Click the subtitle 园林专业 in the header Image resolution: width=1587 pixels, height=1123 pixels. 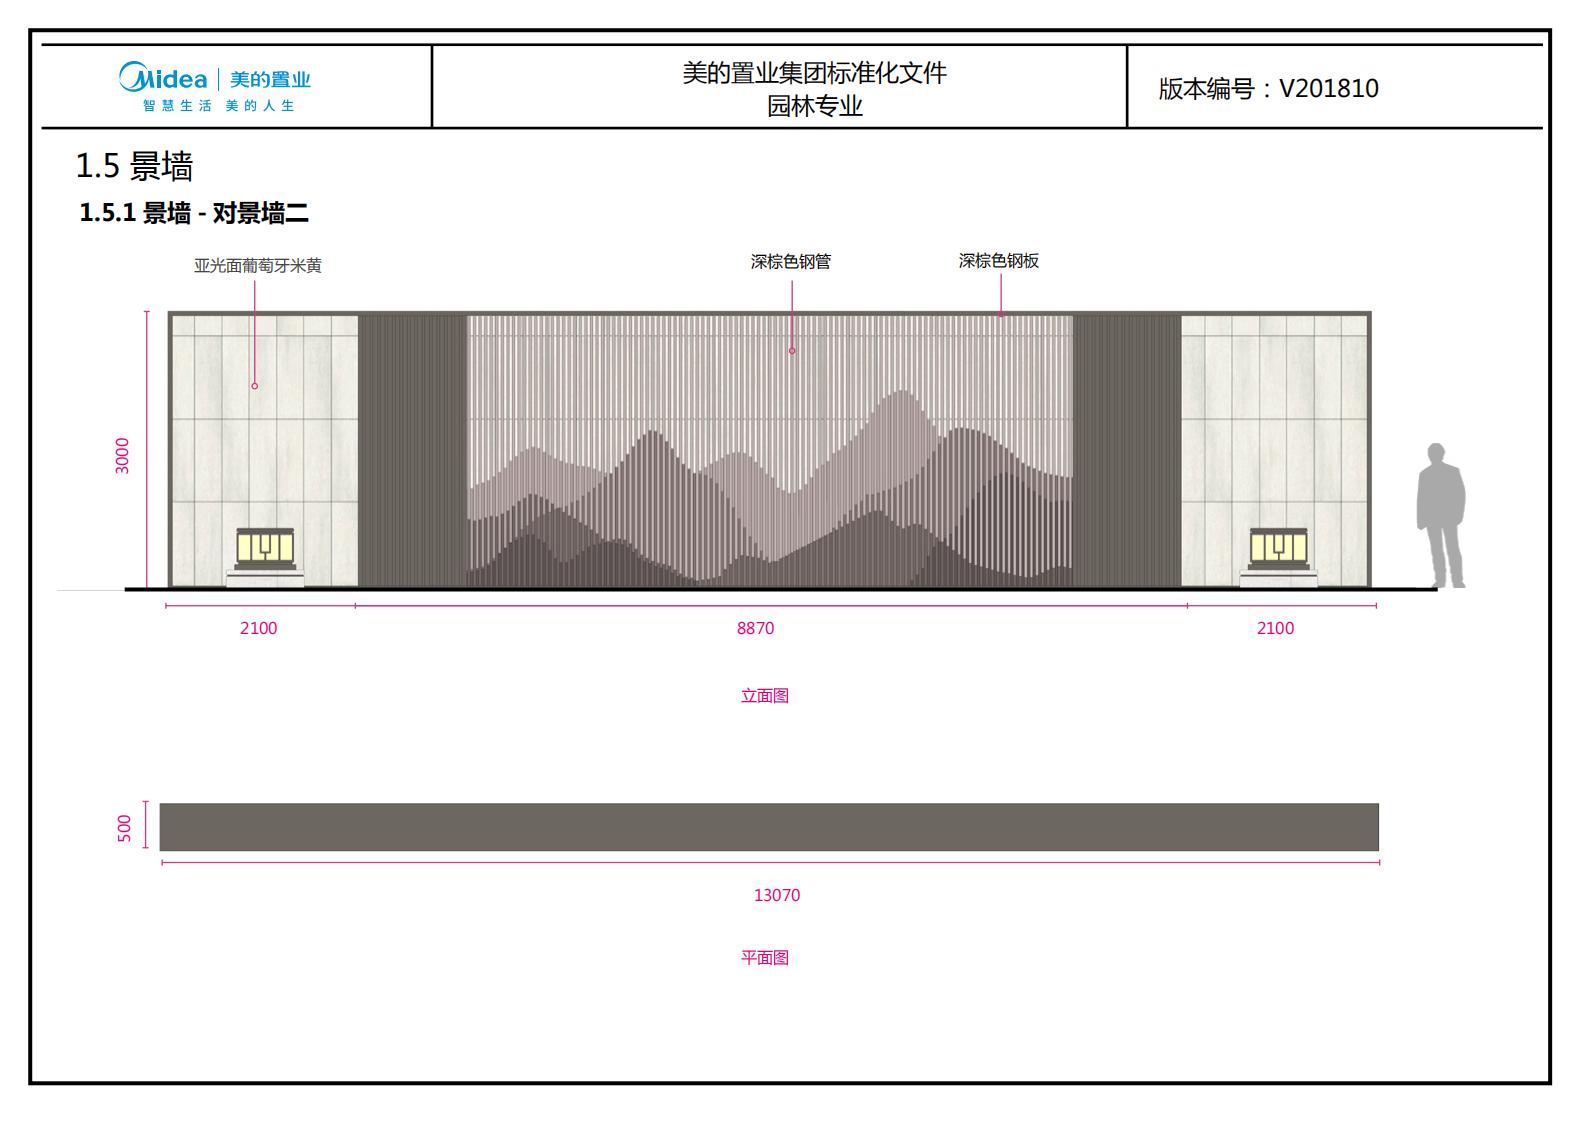[x=814, y=106]
